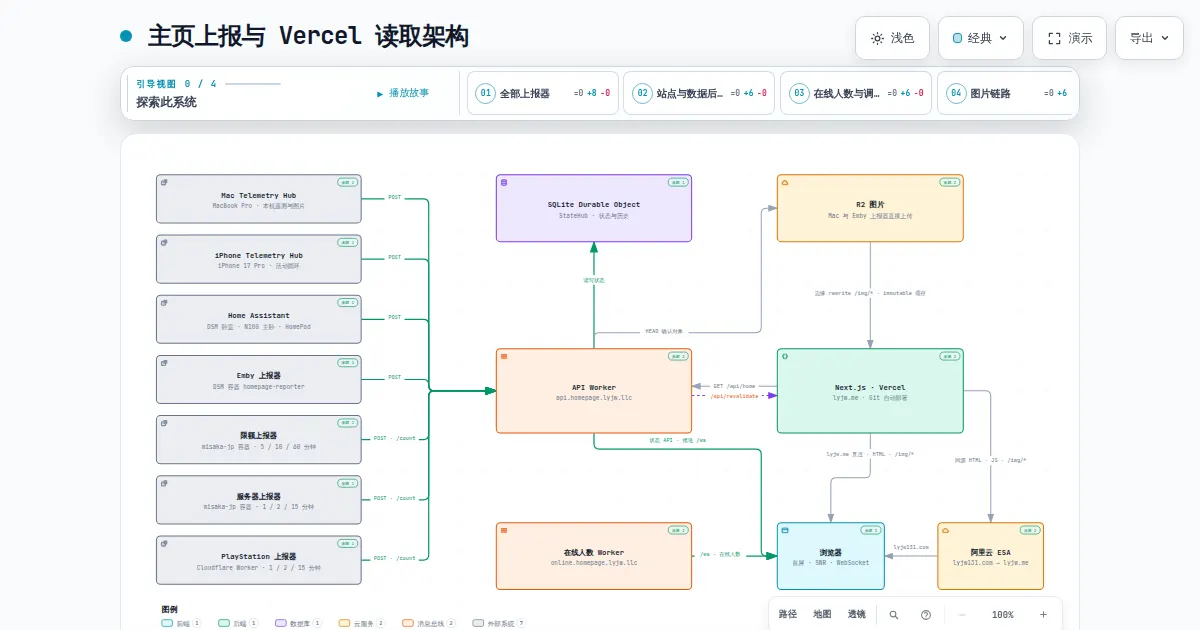Open diagram search with the magnifier icon

(894, 615)
